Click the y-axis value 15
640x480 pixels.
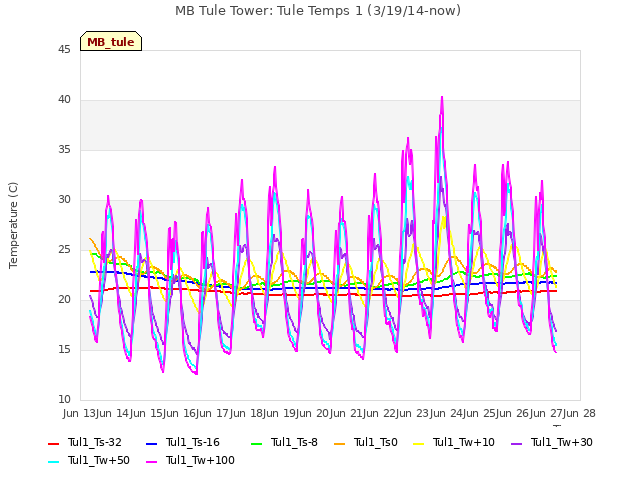pos(64,350)
